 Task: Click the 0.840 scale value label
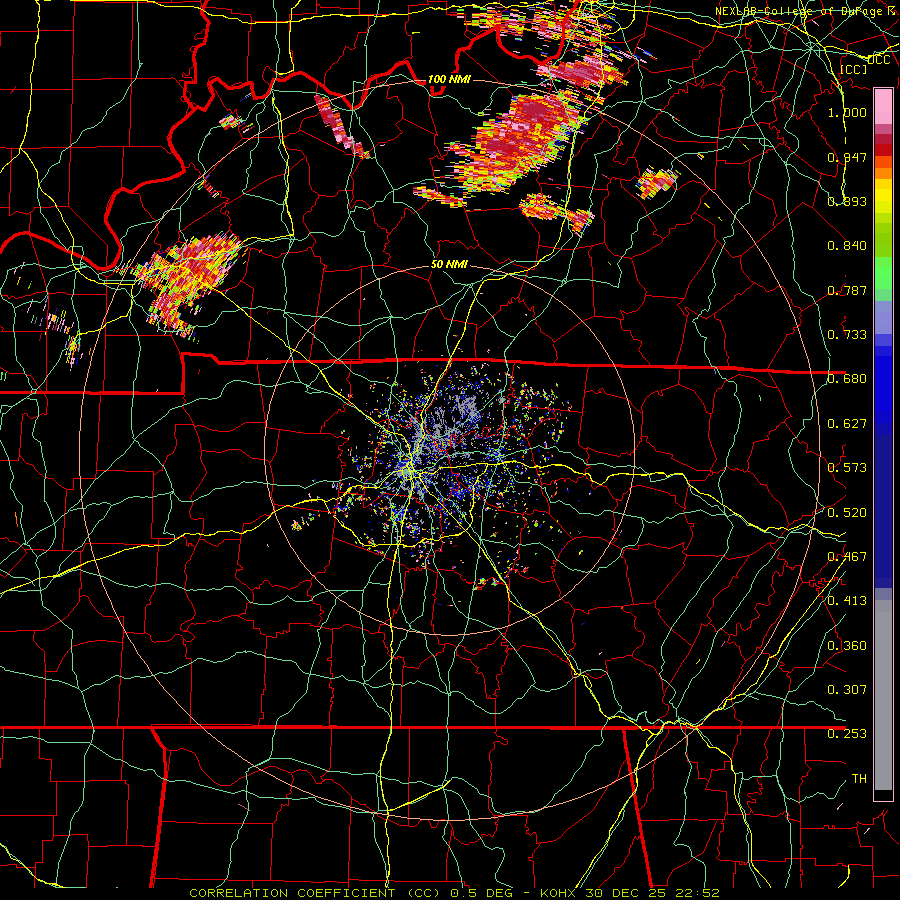click(847, 246)
